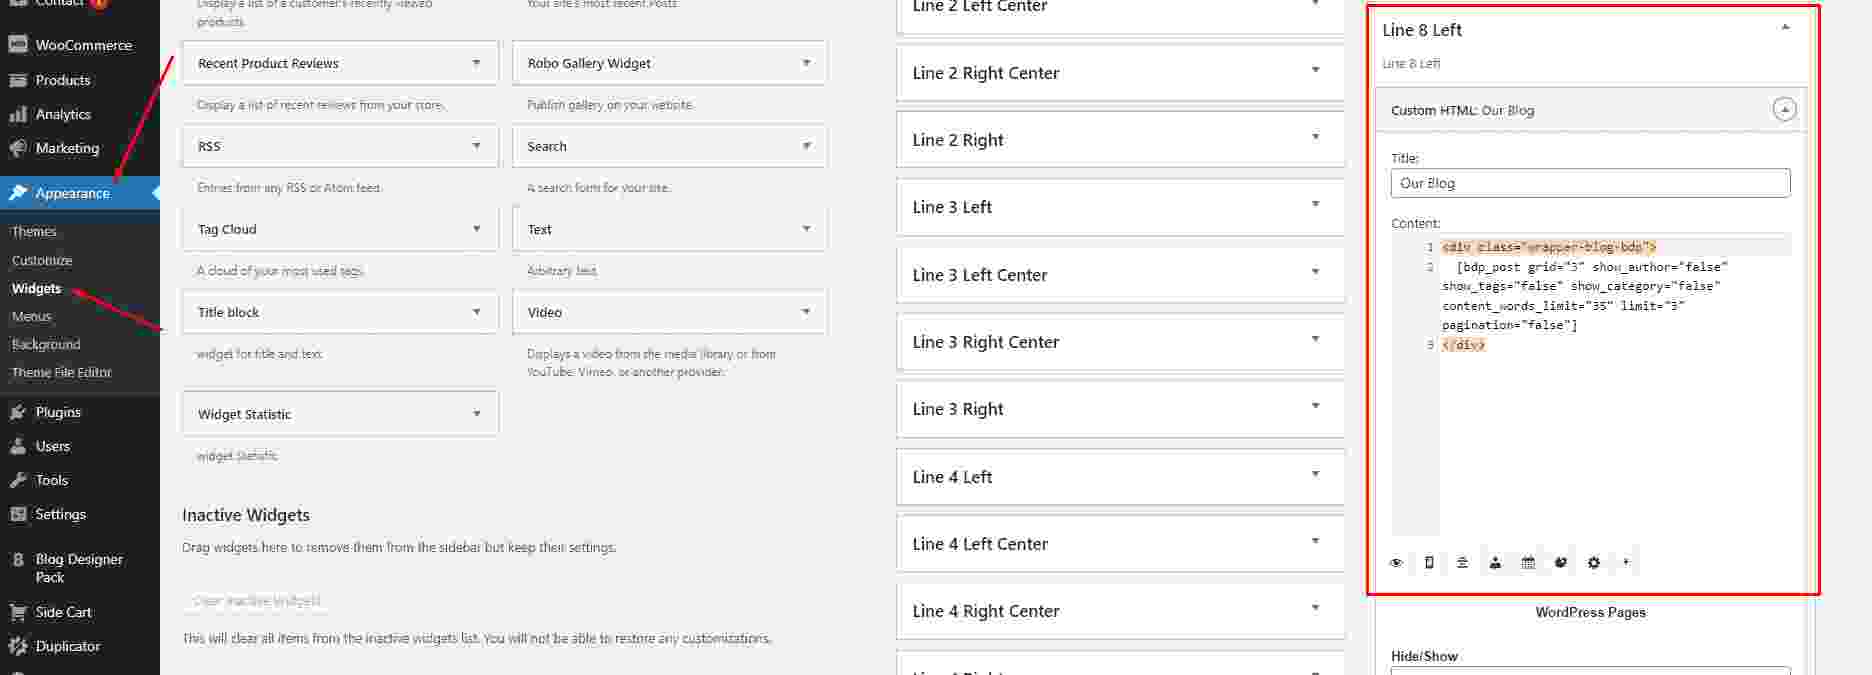Open Side Cart in the admin sidebar
Image resolution: width=1872 pixels, height=675 pixels.
tap(63, 612)
